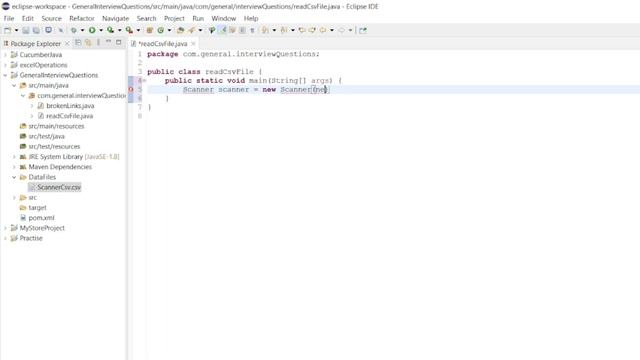Open the External Tools dropdown arrow
The height and width of the screenshot is (360, 640).
(x=138, y=30)
